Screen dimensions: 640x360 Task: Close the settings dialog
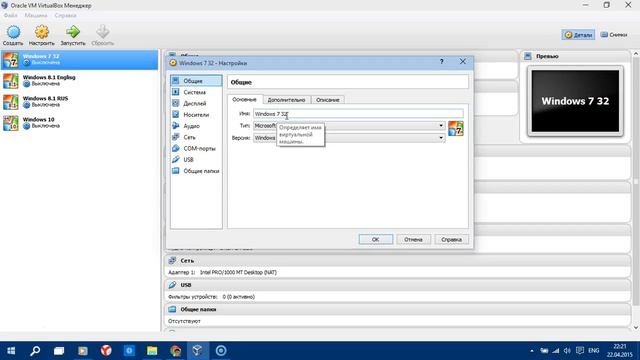[462, 62]
